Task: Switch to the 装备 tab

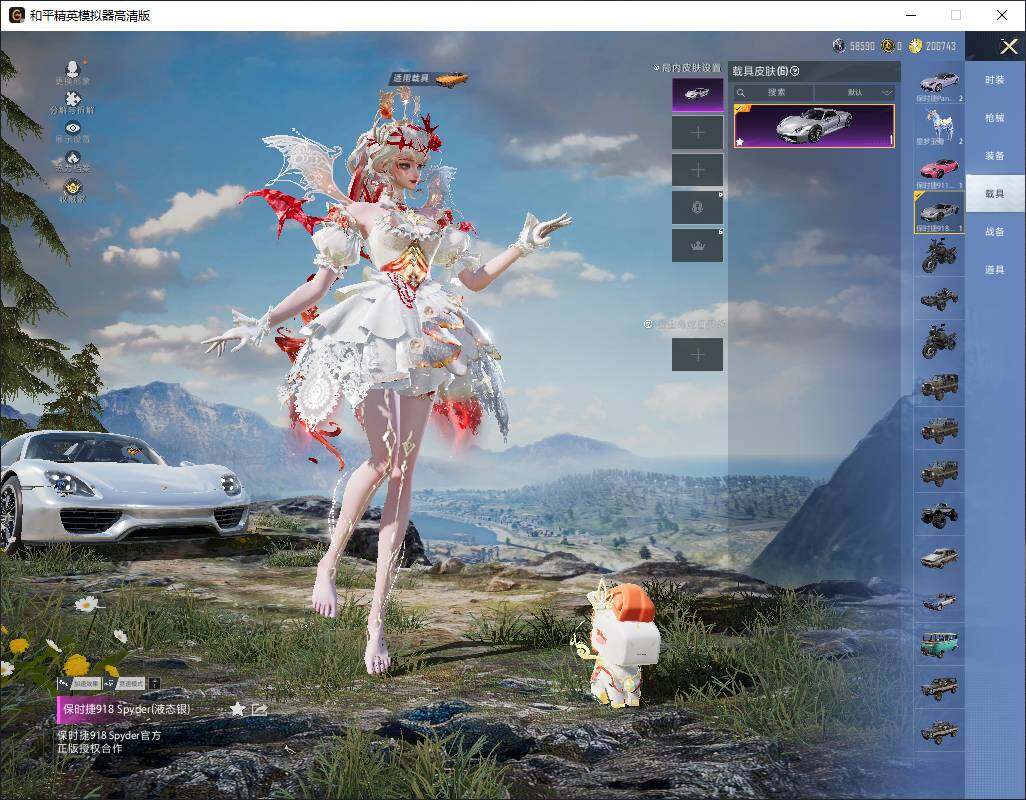Action: (x=995, y=156)
